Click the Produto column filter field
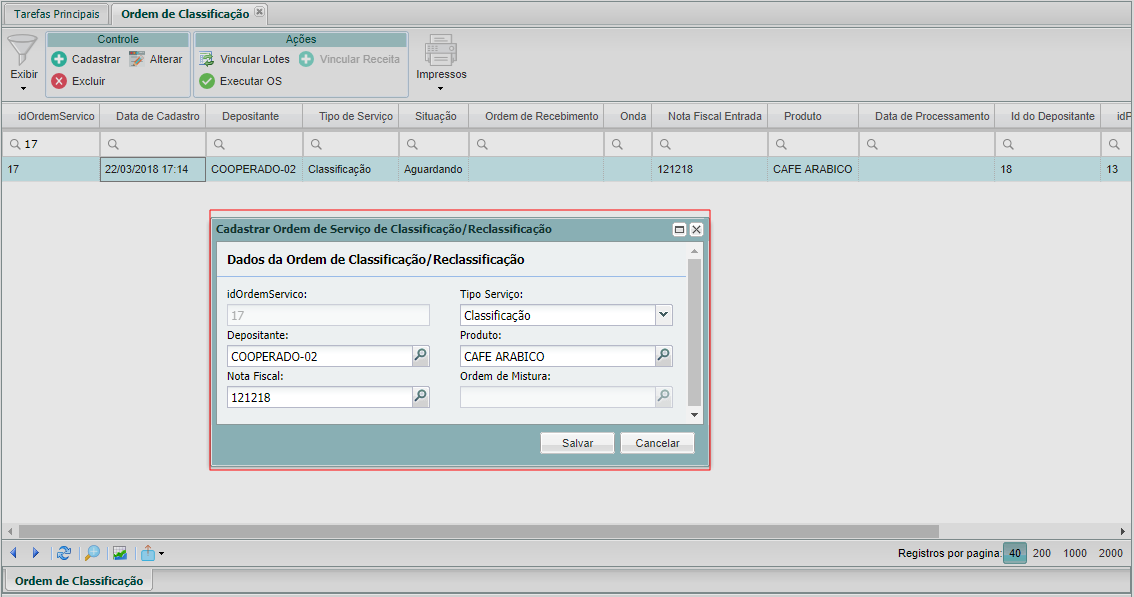 click(813, 144)
